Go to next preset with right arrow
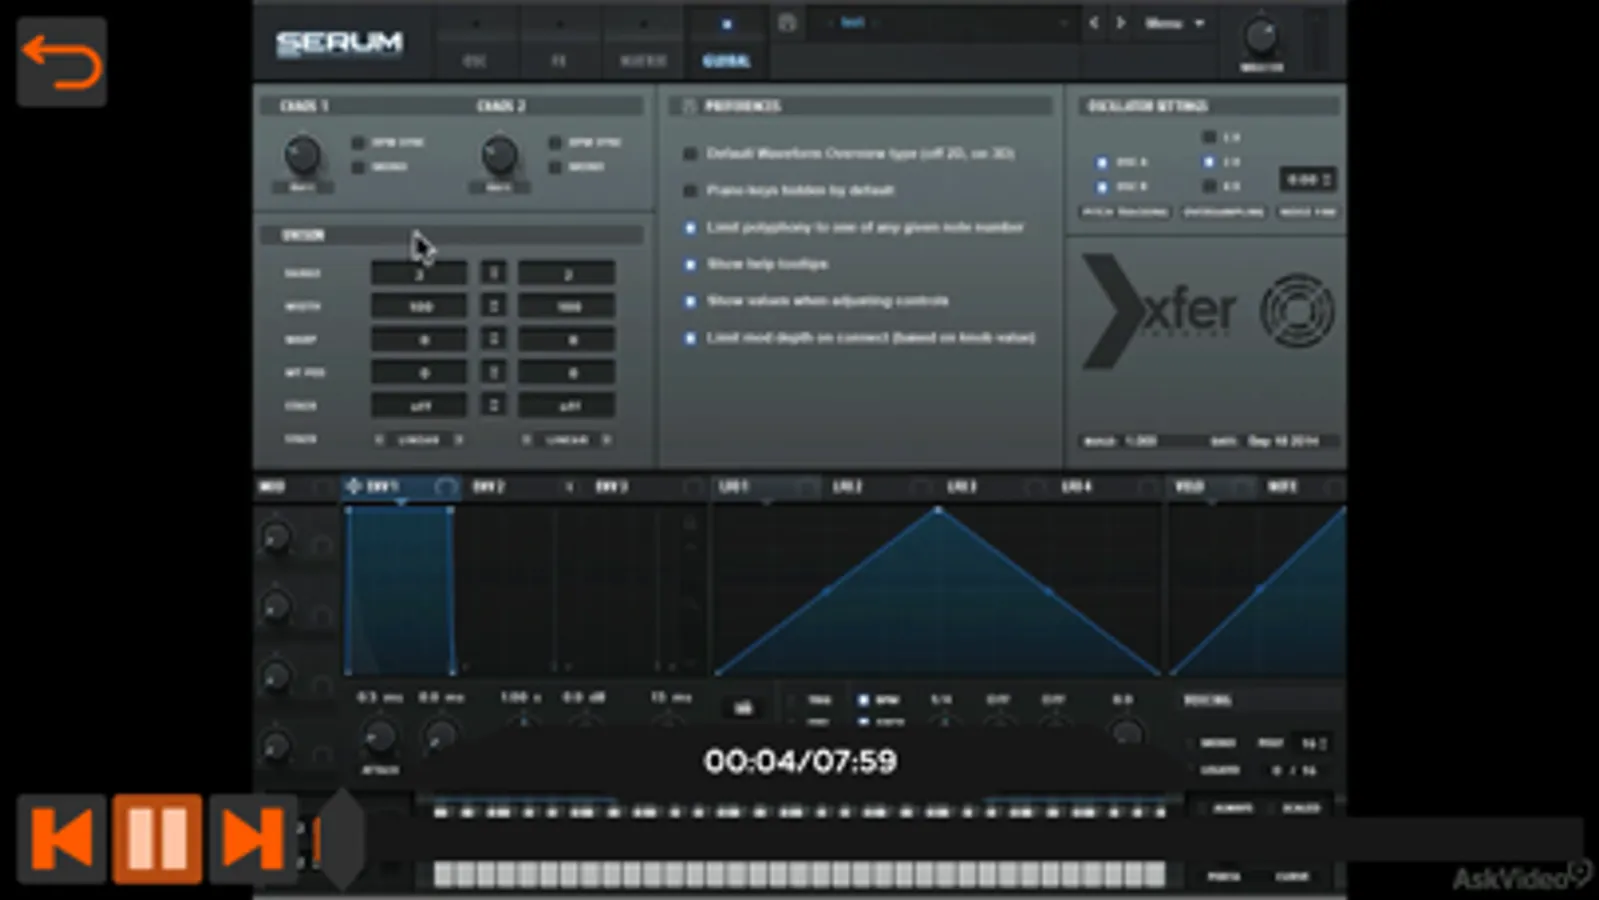1599x900 pixels. [x=1121, y=22]
